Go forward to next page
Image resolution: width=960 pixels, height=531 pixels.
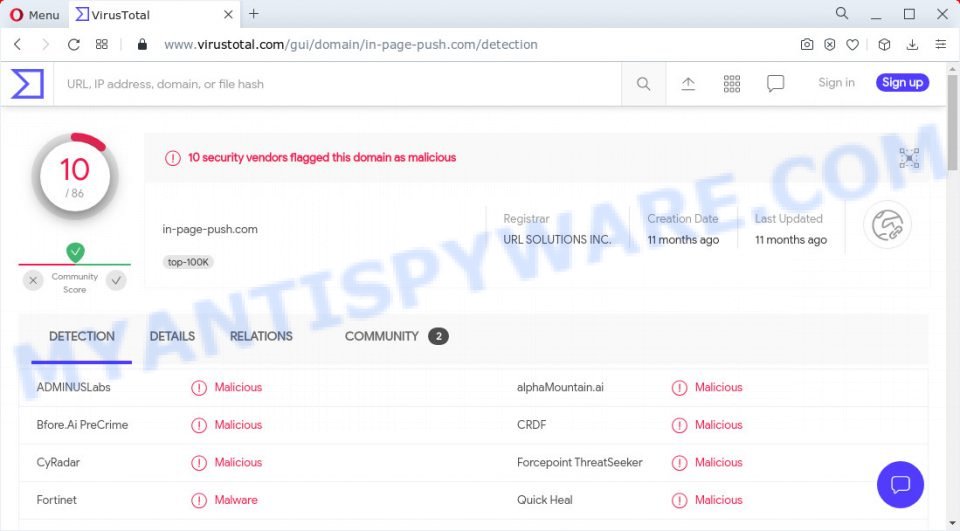click(x=45, y=44)
